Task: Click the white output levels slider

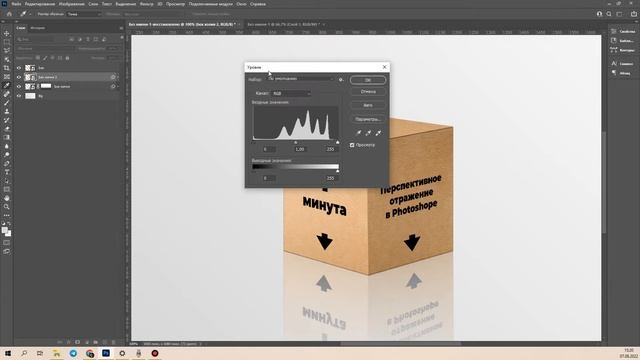Action: pyautogui.click(x=338, y=171)
